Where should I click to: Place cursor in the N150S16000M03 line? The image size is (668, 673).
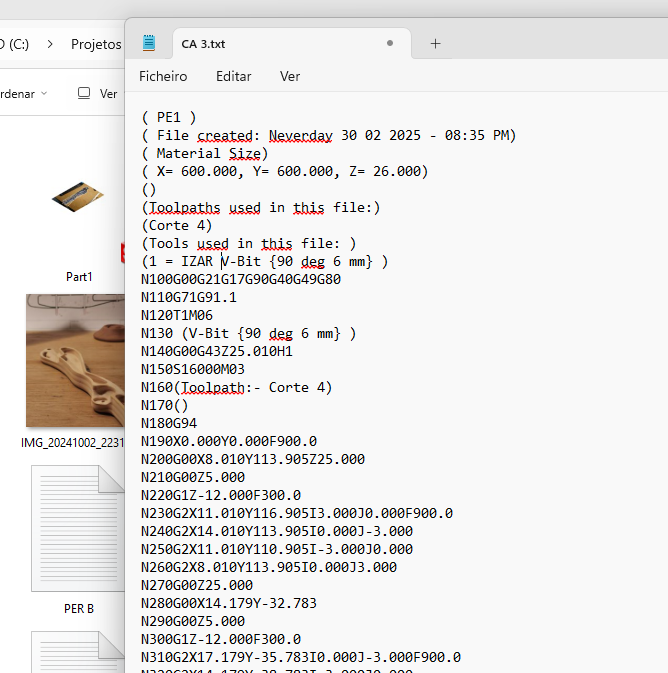[x=200, y=369]
